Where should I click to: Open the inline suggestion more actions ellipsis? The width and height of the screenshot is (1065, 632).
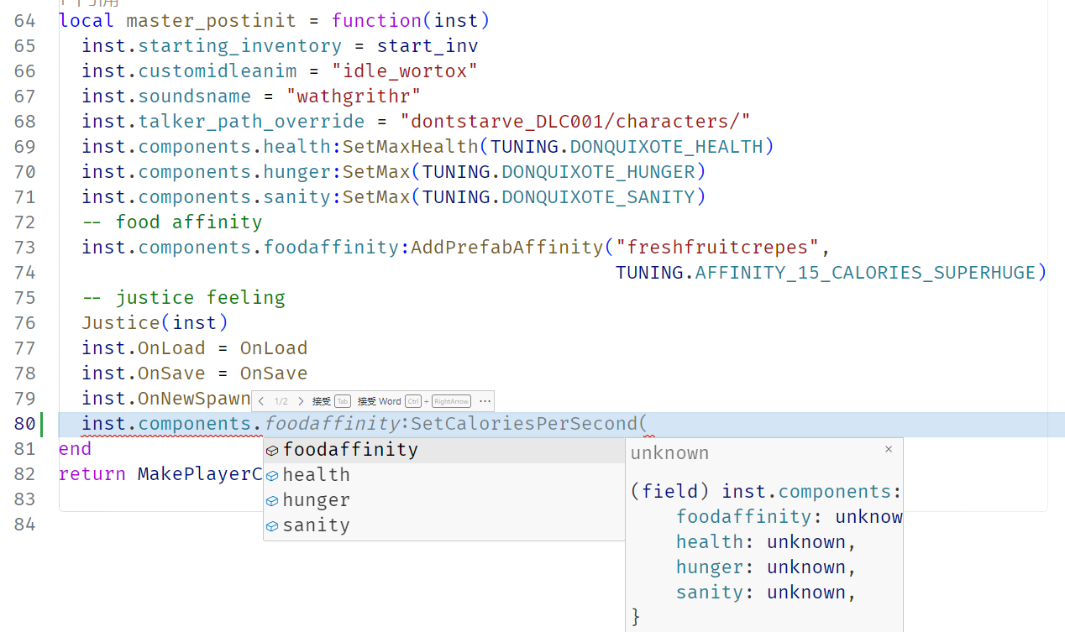485,401
